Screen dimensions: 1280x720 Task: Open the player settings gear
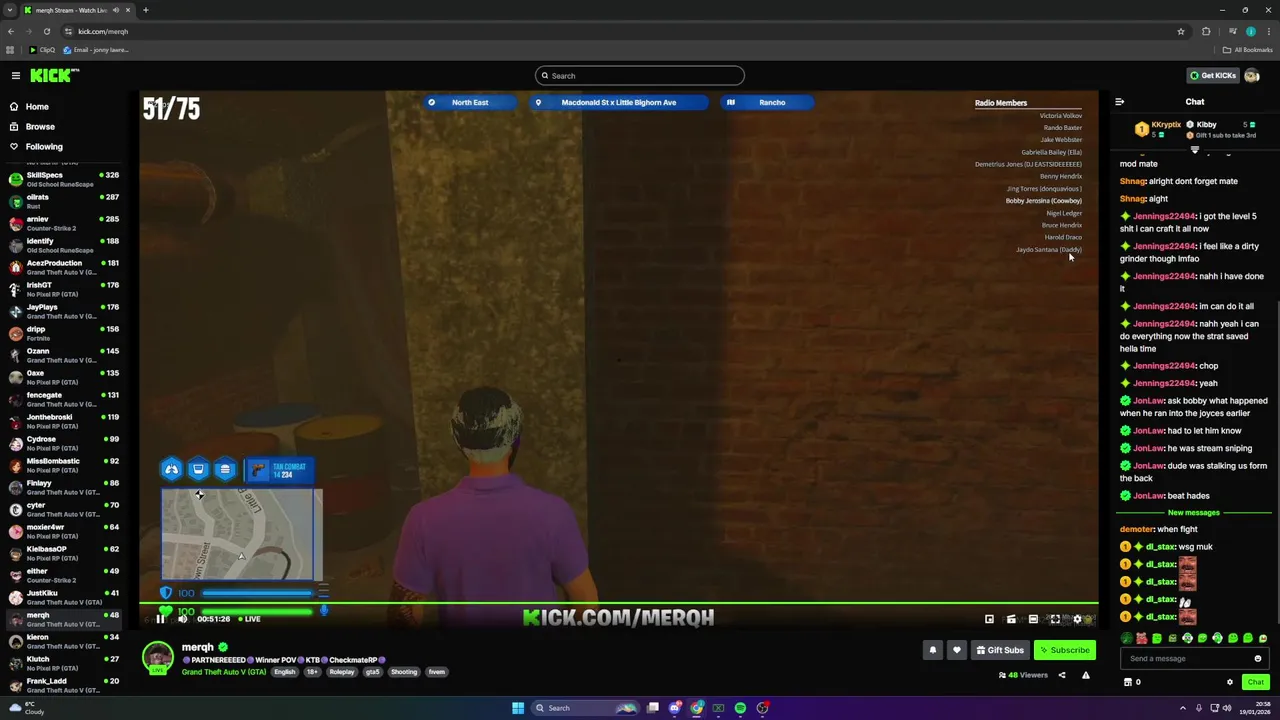[1076, 619]
